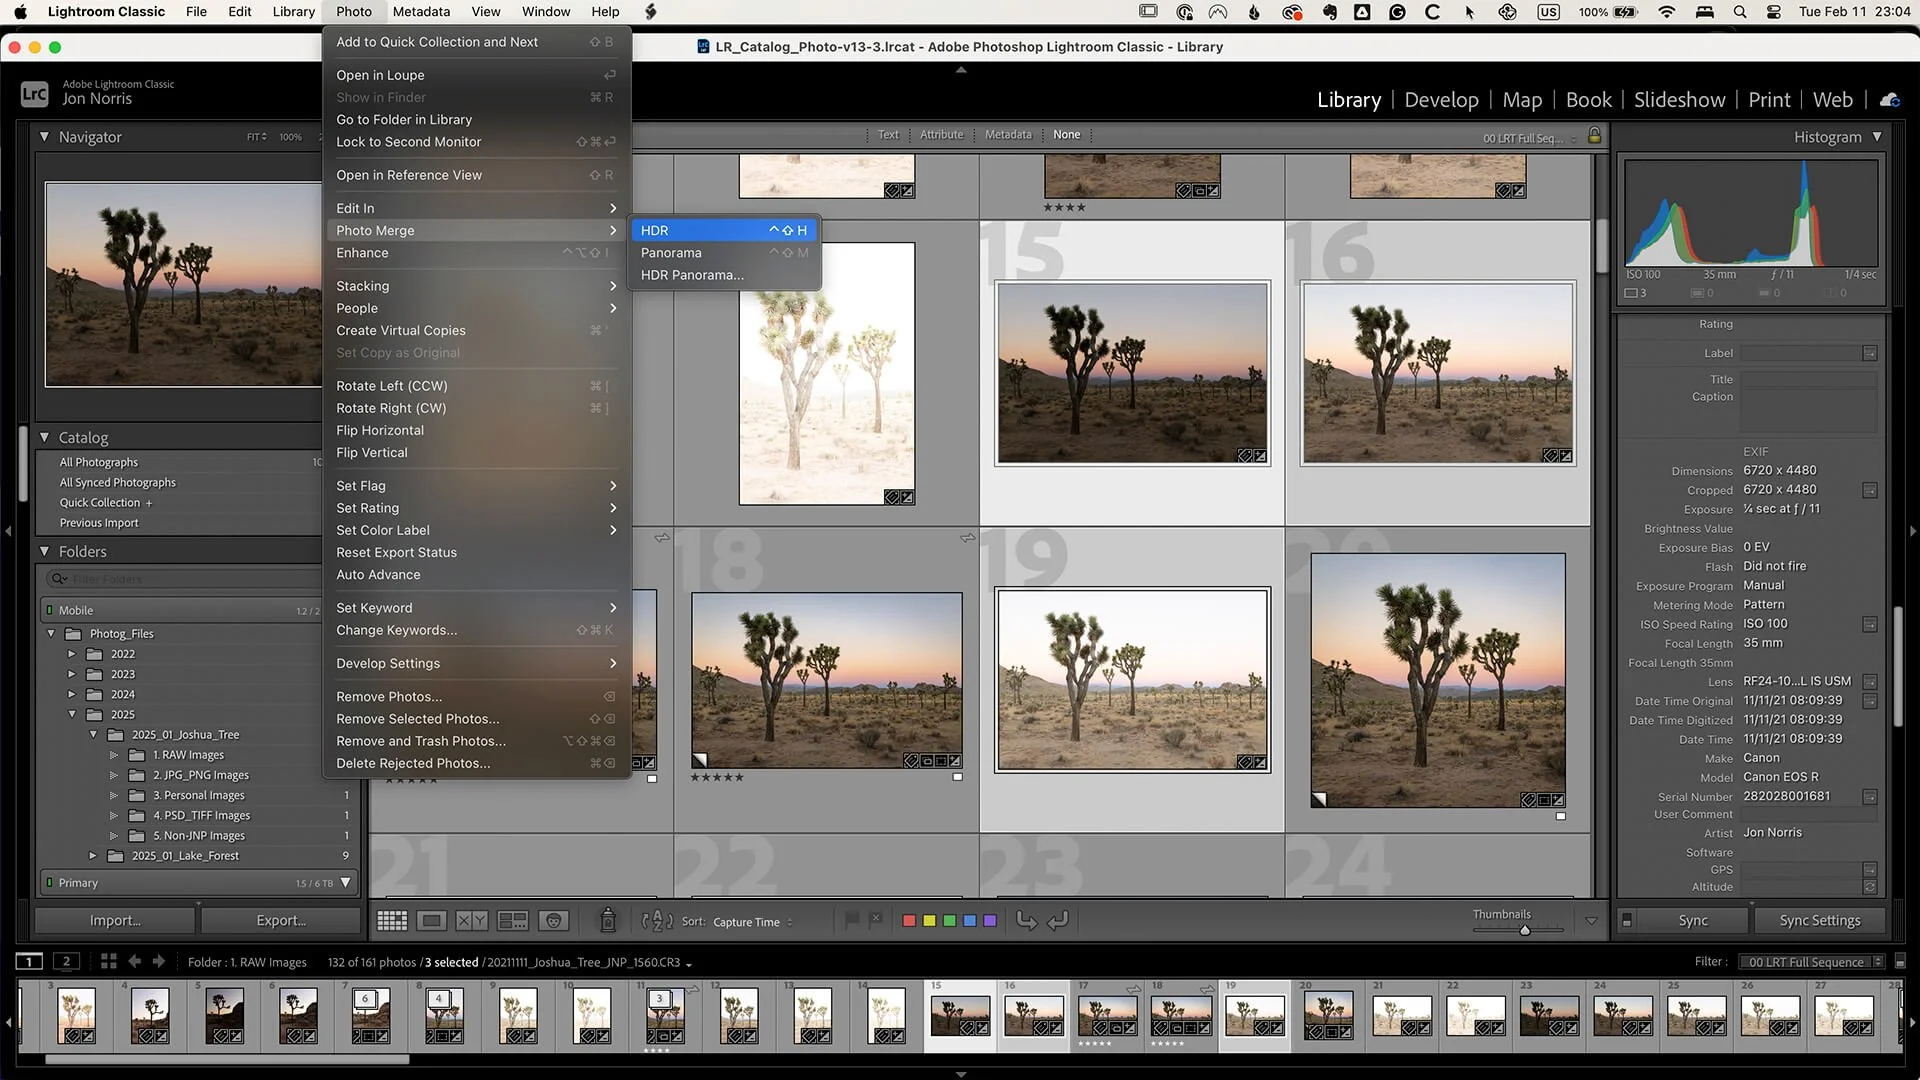The image size is (1920, 1080).
Task: Open Survey view icon
Action: click(x=512, y=921)
